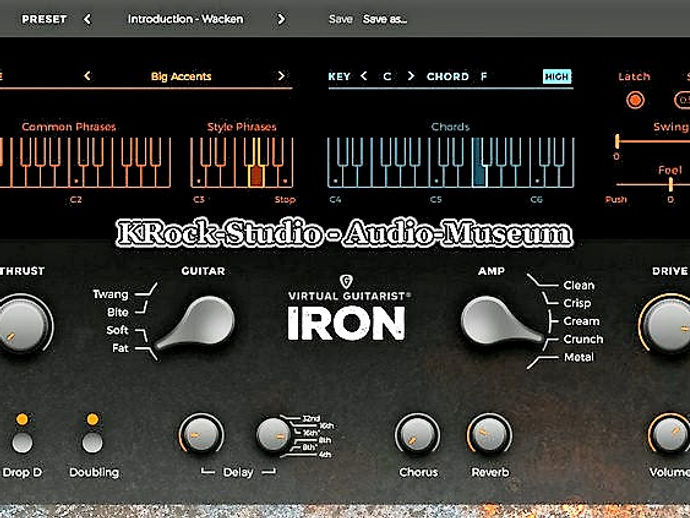The height and width of the screenshot is (518, 690).
Task: Click the Delay time division knob
Action: pyautogui.click(x=273, y=435)
